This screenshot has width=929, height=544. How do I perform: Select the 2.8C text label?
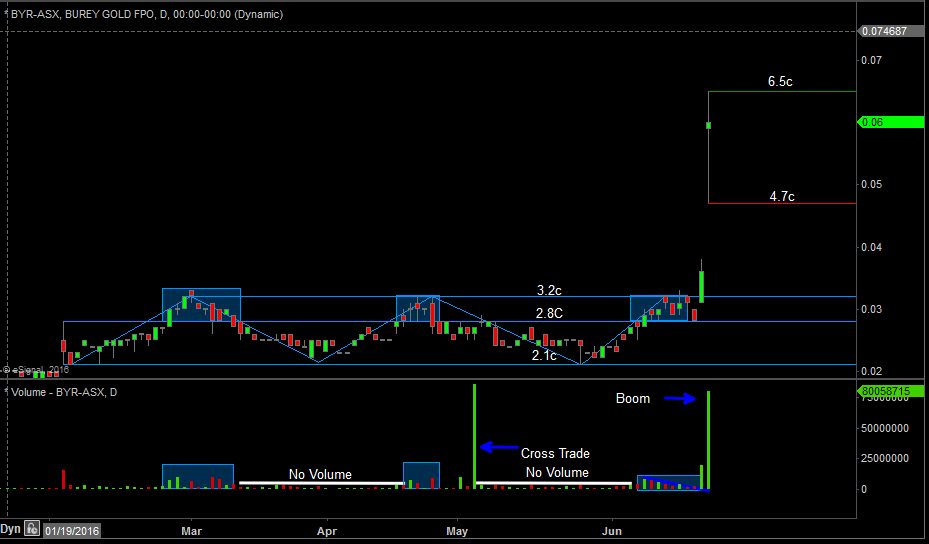click(x=549, y=313)
